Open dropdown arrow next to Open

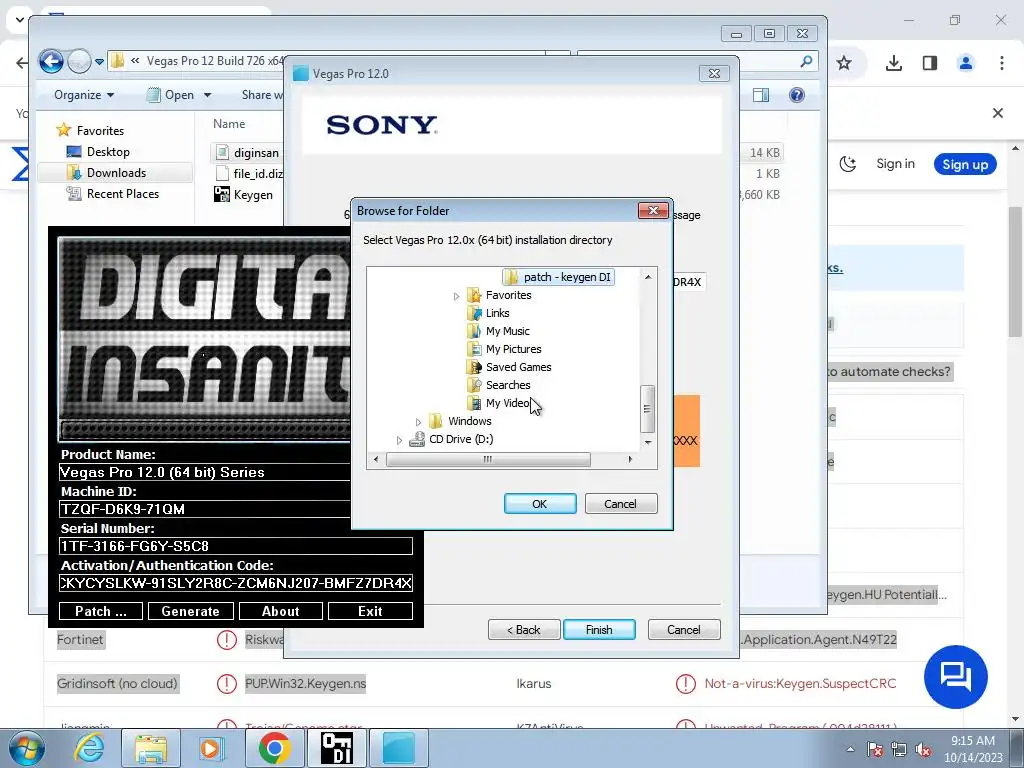208,95
